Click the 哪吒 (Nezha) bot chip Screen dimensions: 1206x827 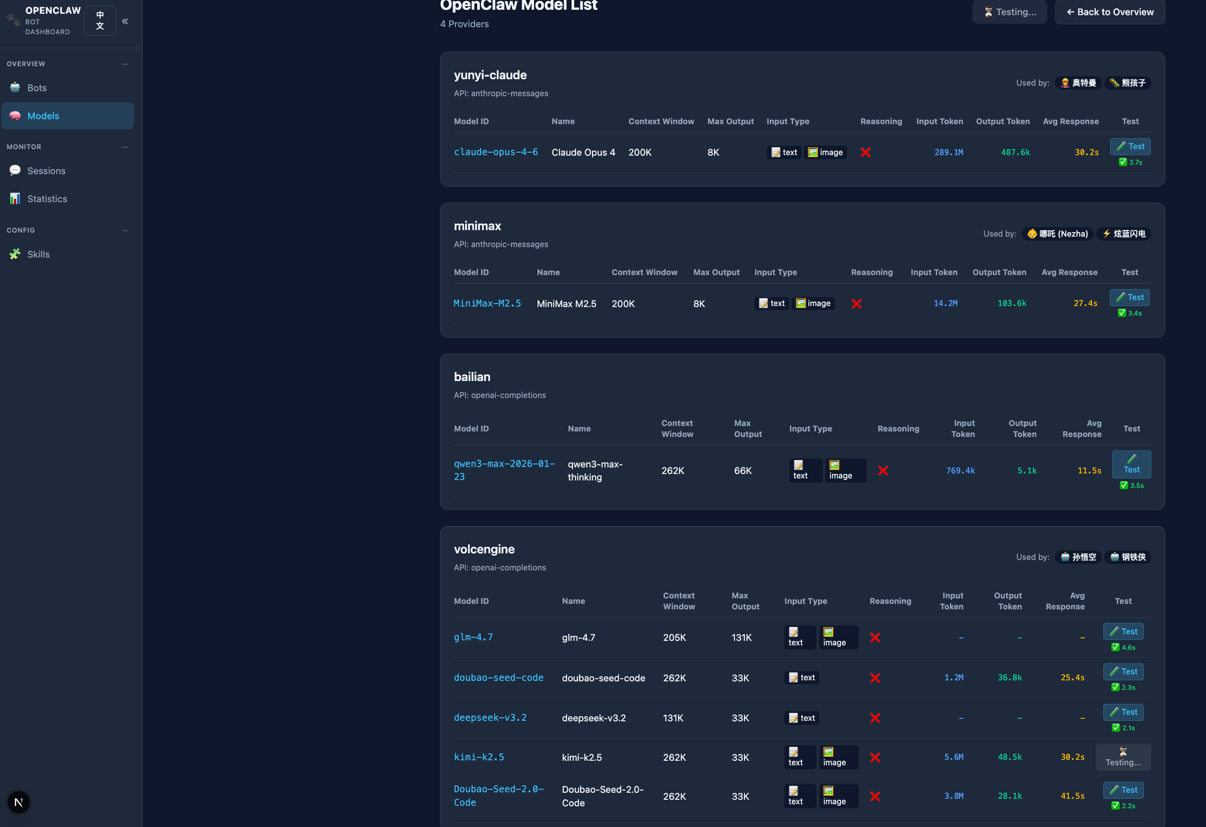click(1058, 234)
